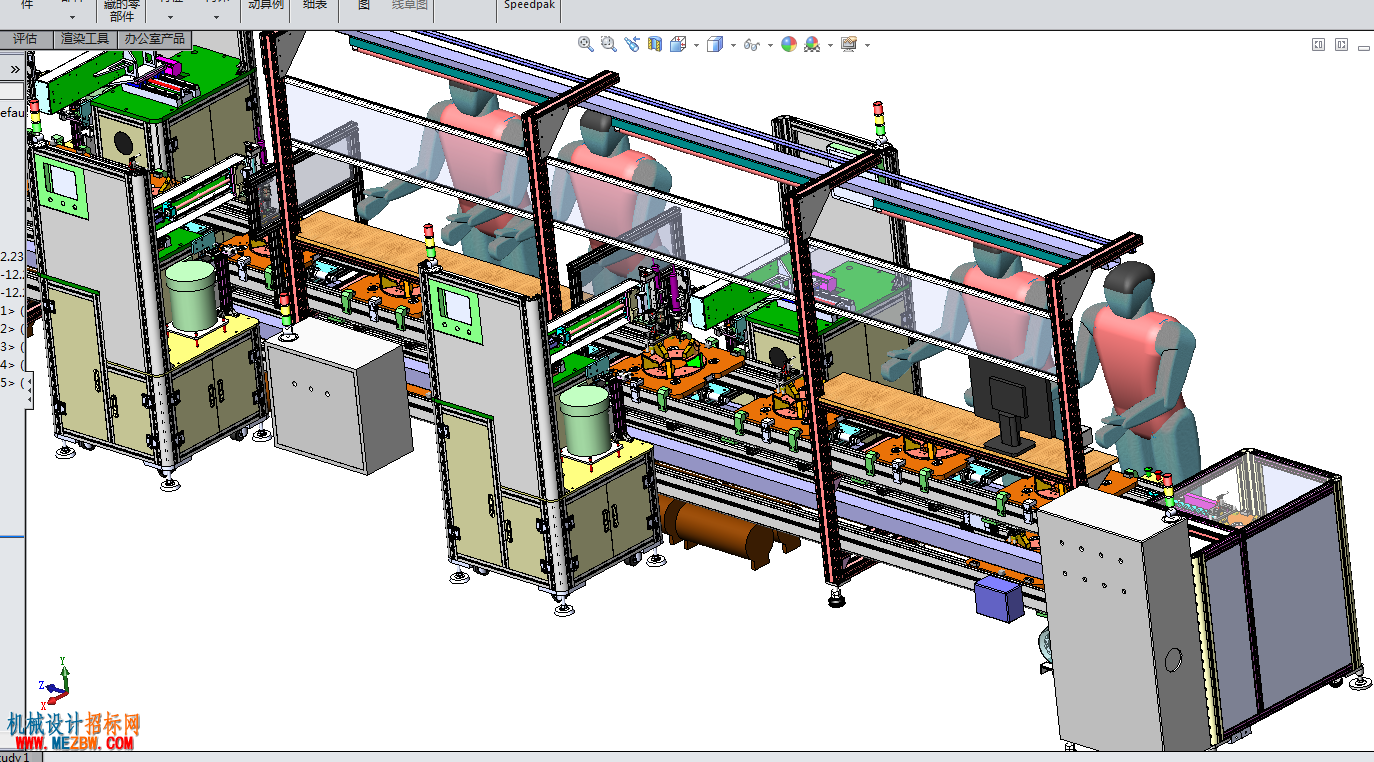
Task: Open the Apply Scene dropdown arrow
Action: click(x=830, y=45)
